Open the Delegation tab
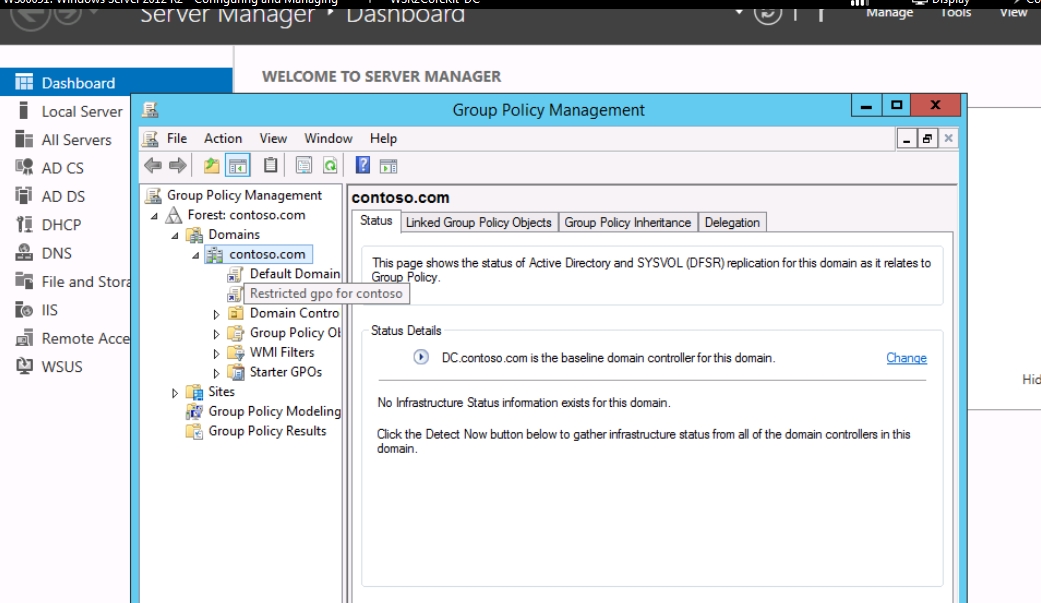The width and height of the screenshot is (1041, 603). coord(732,222)
